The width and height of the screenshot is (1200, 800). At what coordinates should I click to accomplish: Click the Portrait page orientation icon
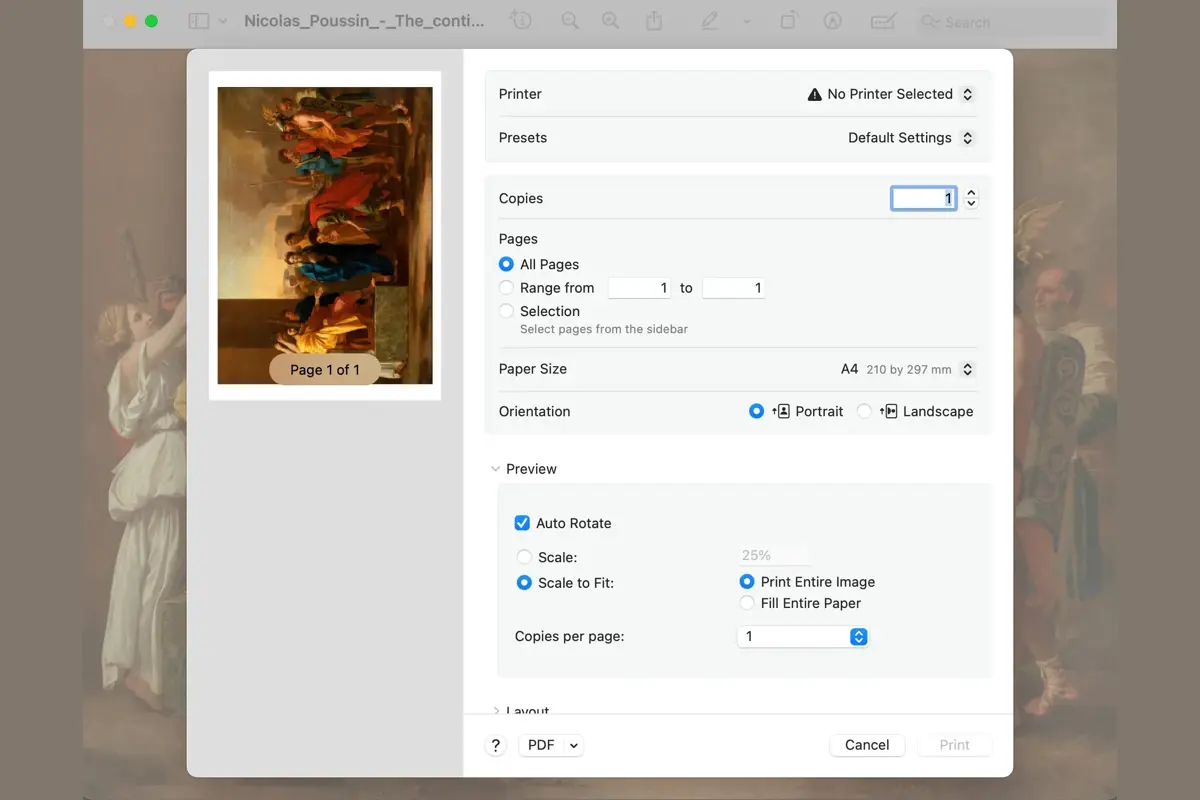[781, 411]
